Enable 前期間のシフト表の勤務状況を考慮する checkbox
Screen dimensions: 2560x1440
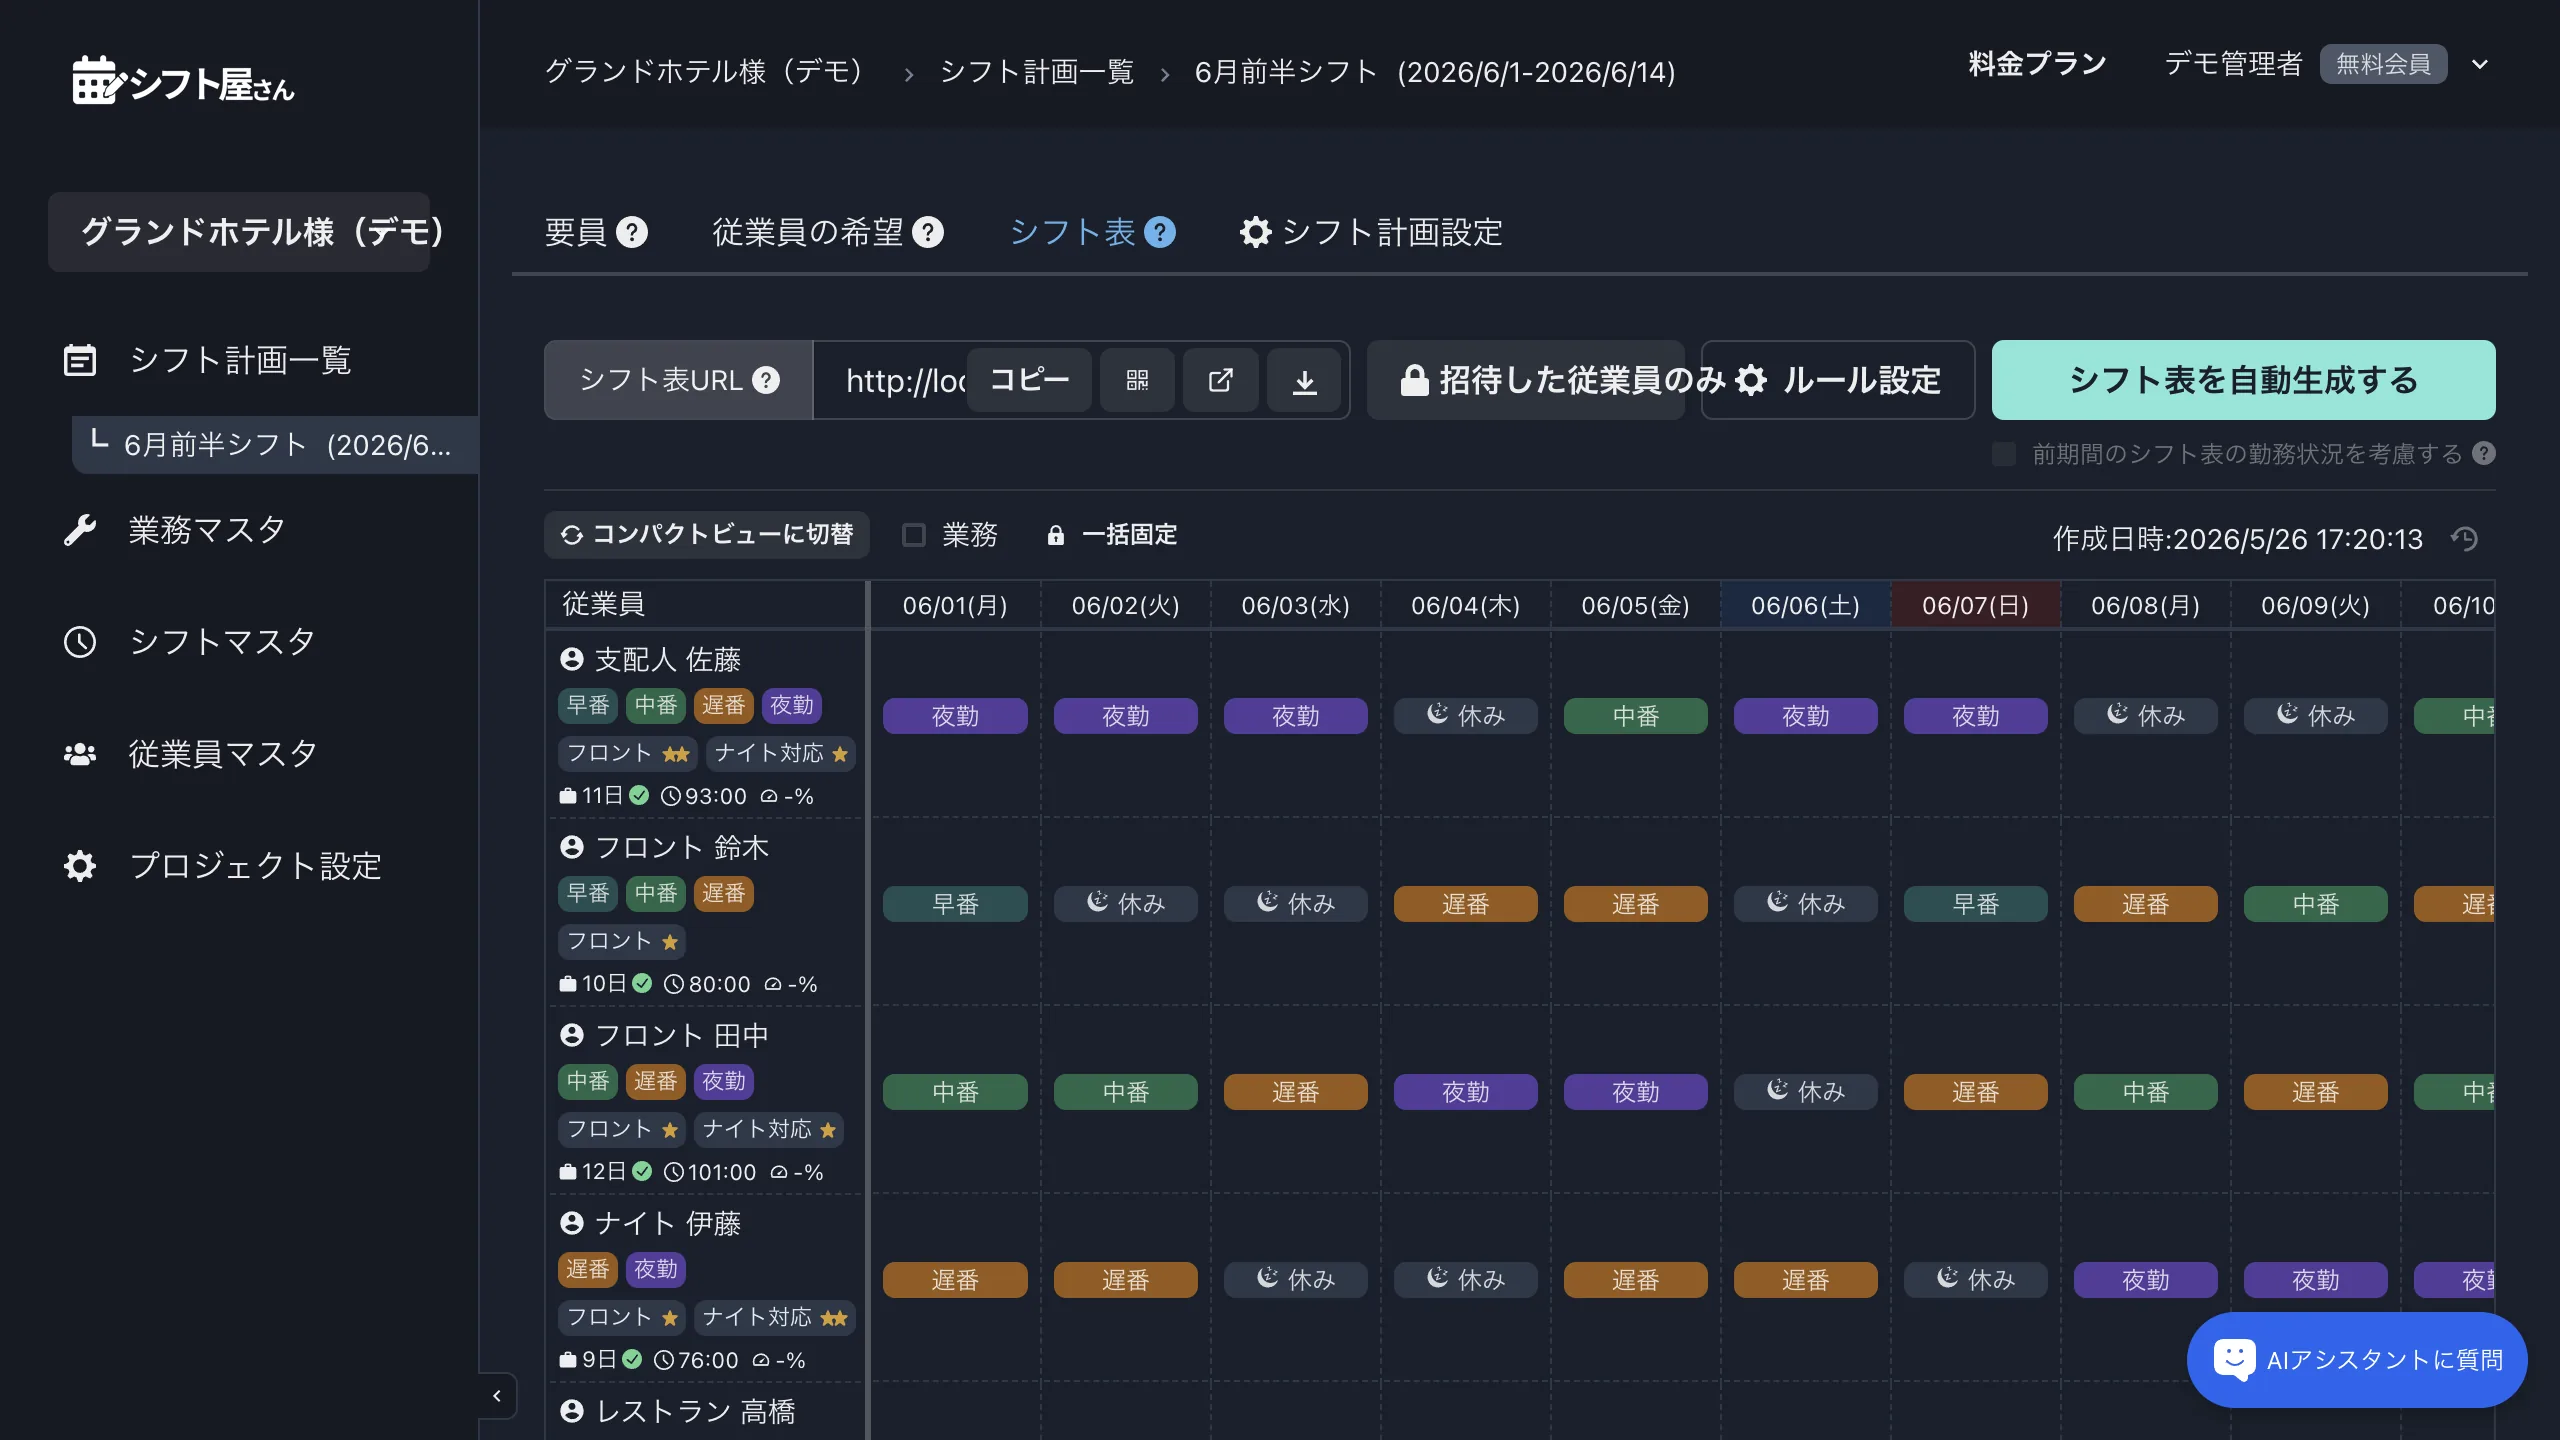[2004, 454]
